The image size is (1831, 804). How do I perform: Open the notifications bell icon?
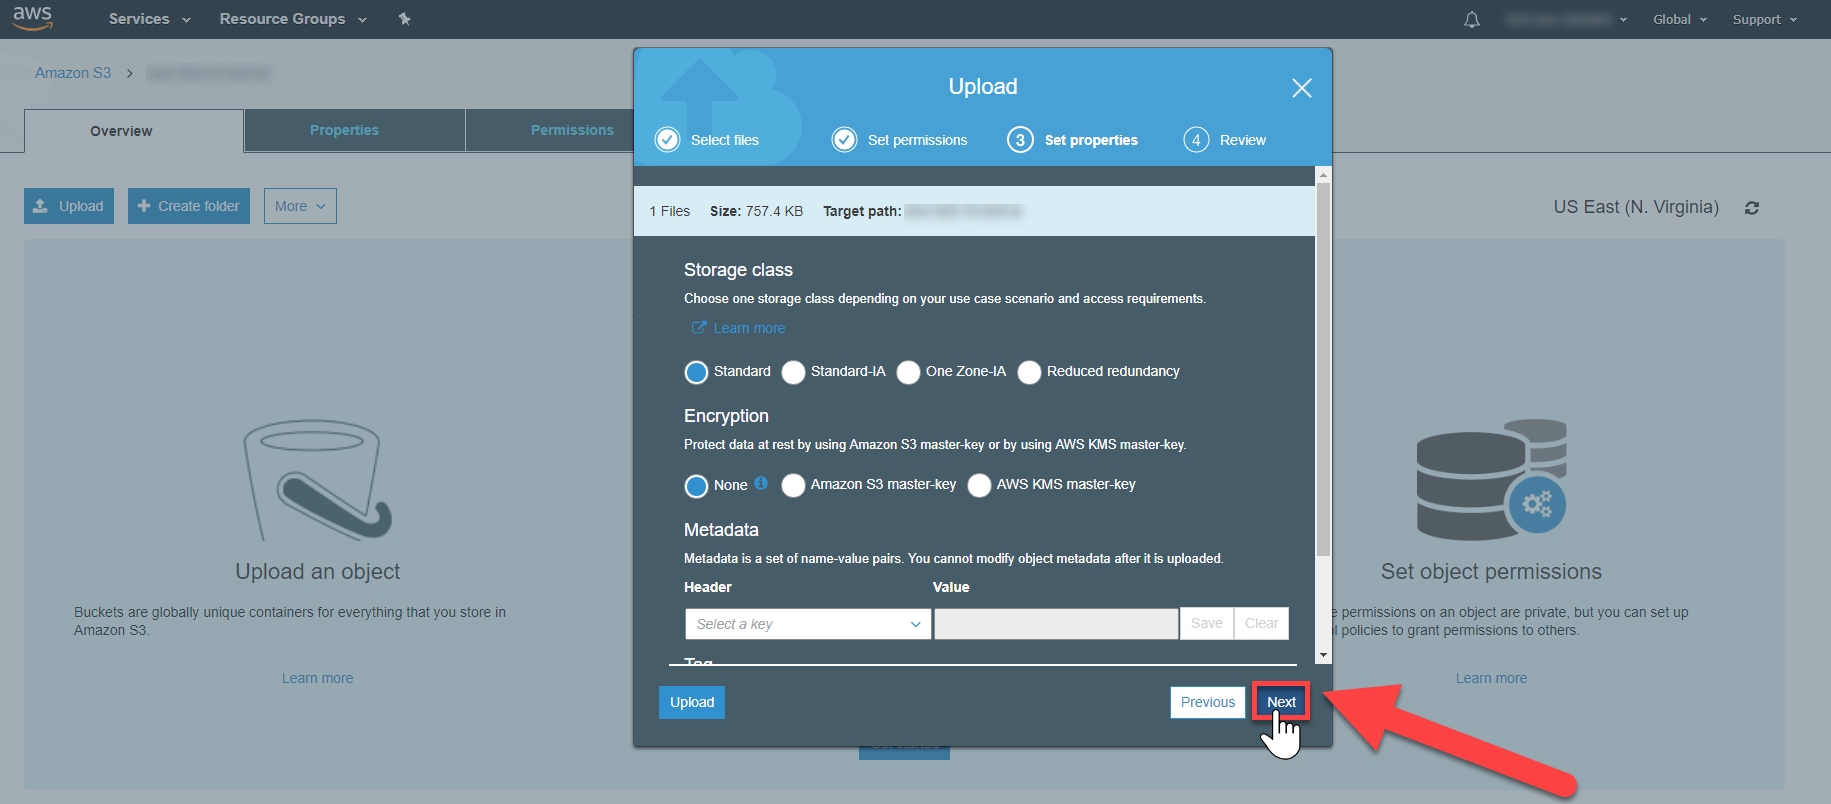pos(1471,20)
